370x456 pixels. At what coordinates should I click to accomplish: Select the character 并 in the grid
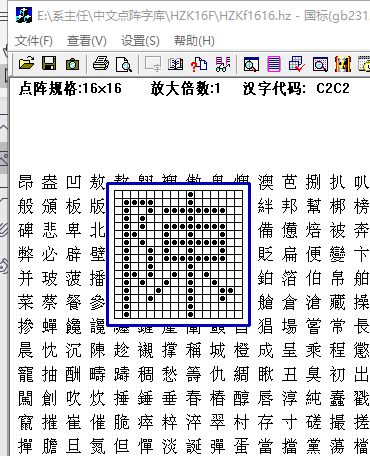coord(26,278)
